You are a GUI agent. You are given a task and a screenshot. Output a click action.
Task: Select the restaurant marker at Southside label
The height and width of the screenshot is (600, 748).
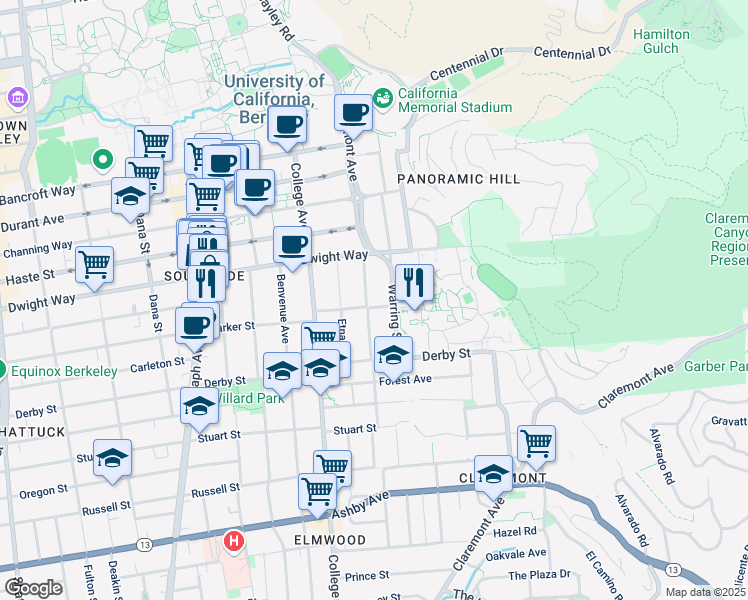pos(207,284)
